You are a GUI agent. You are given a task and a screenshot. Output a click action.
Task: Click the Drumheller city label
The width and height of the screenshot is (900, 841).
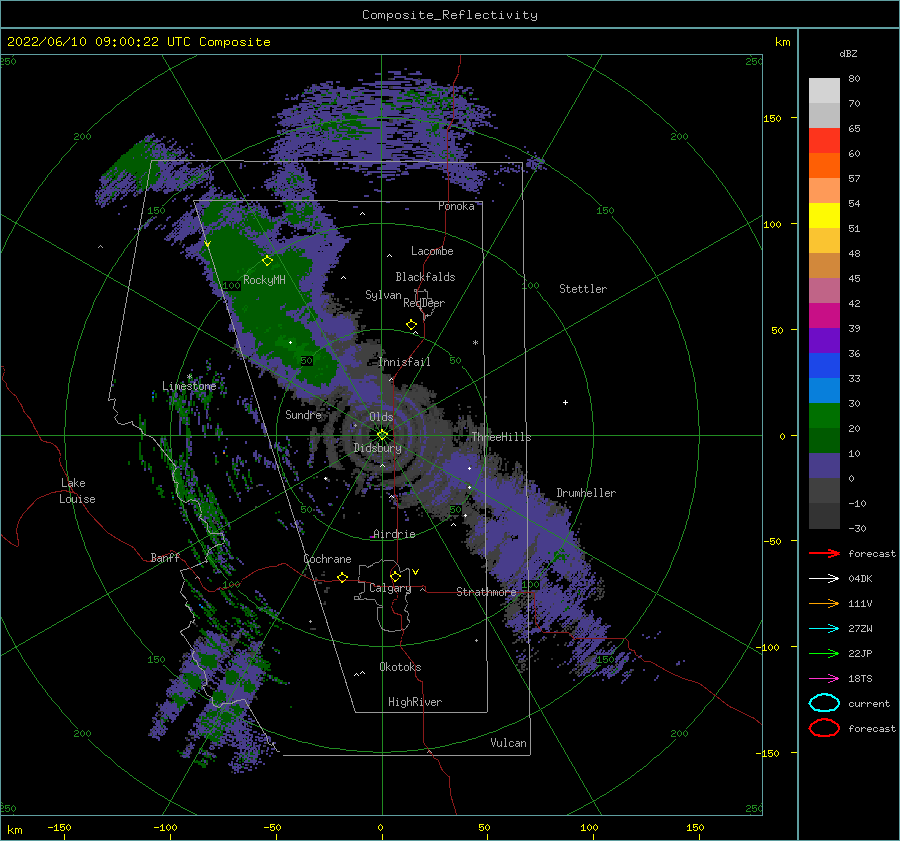click(x=586, y=493)
